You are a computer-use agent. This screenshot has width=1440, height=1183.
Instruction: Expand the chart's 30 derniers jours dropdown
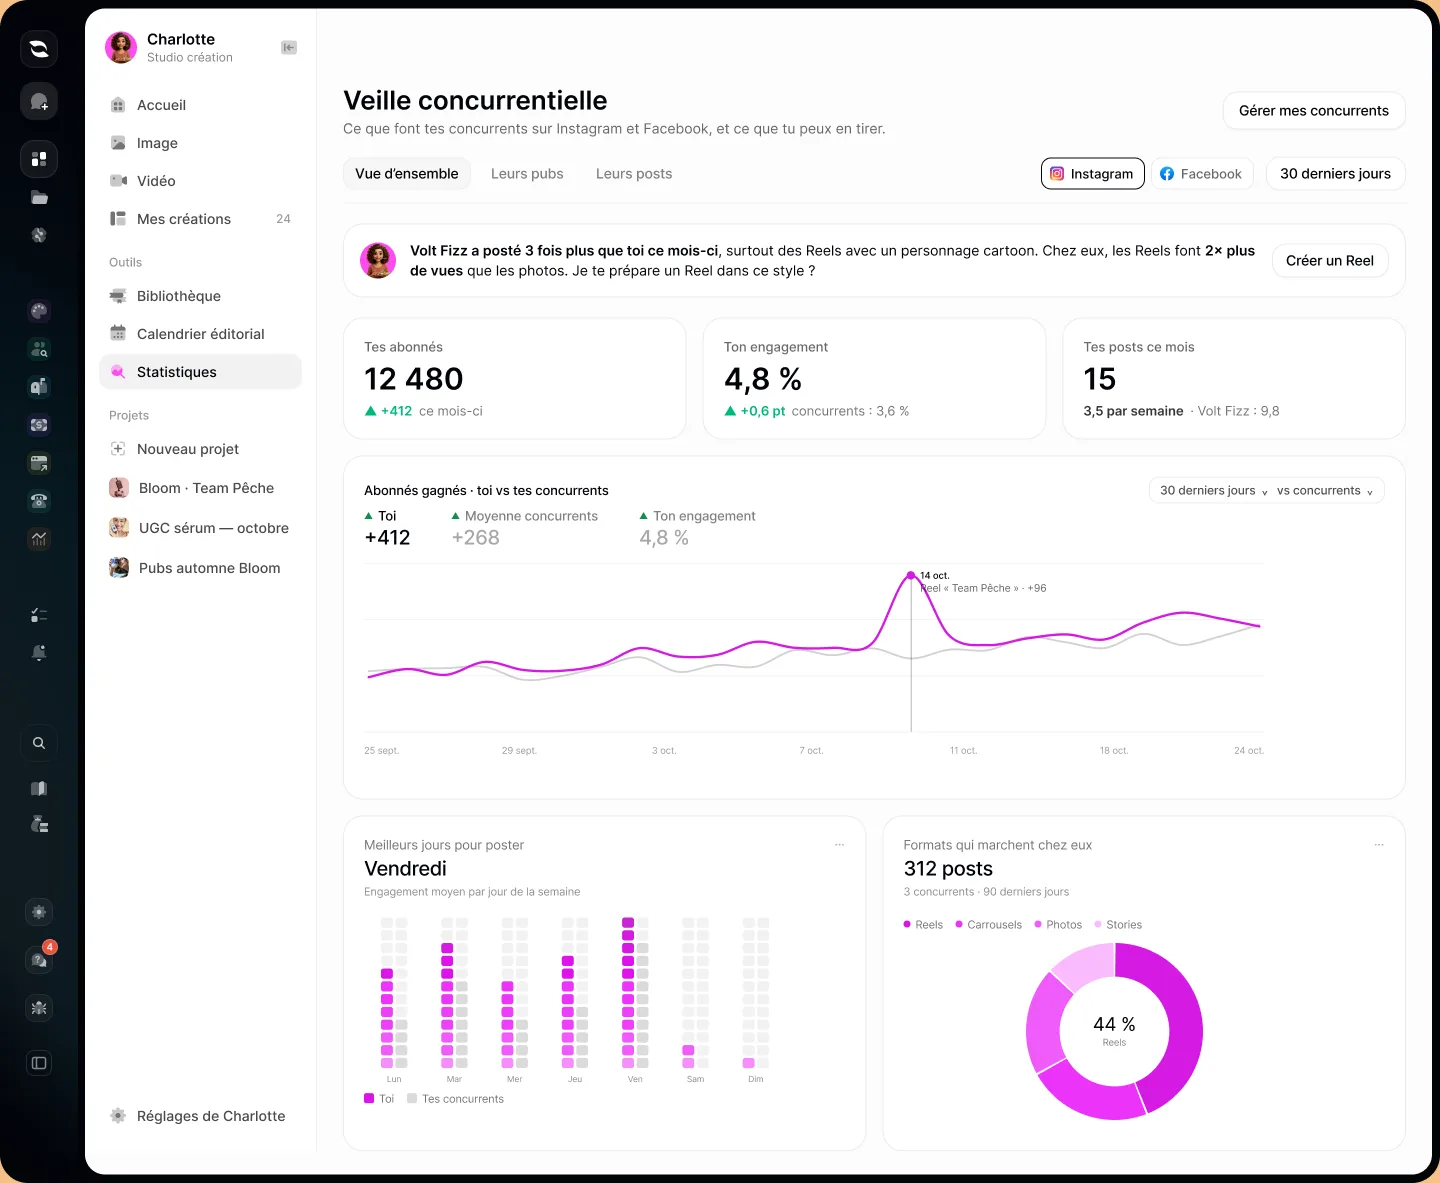click(x=1213, y=491)
